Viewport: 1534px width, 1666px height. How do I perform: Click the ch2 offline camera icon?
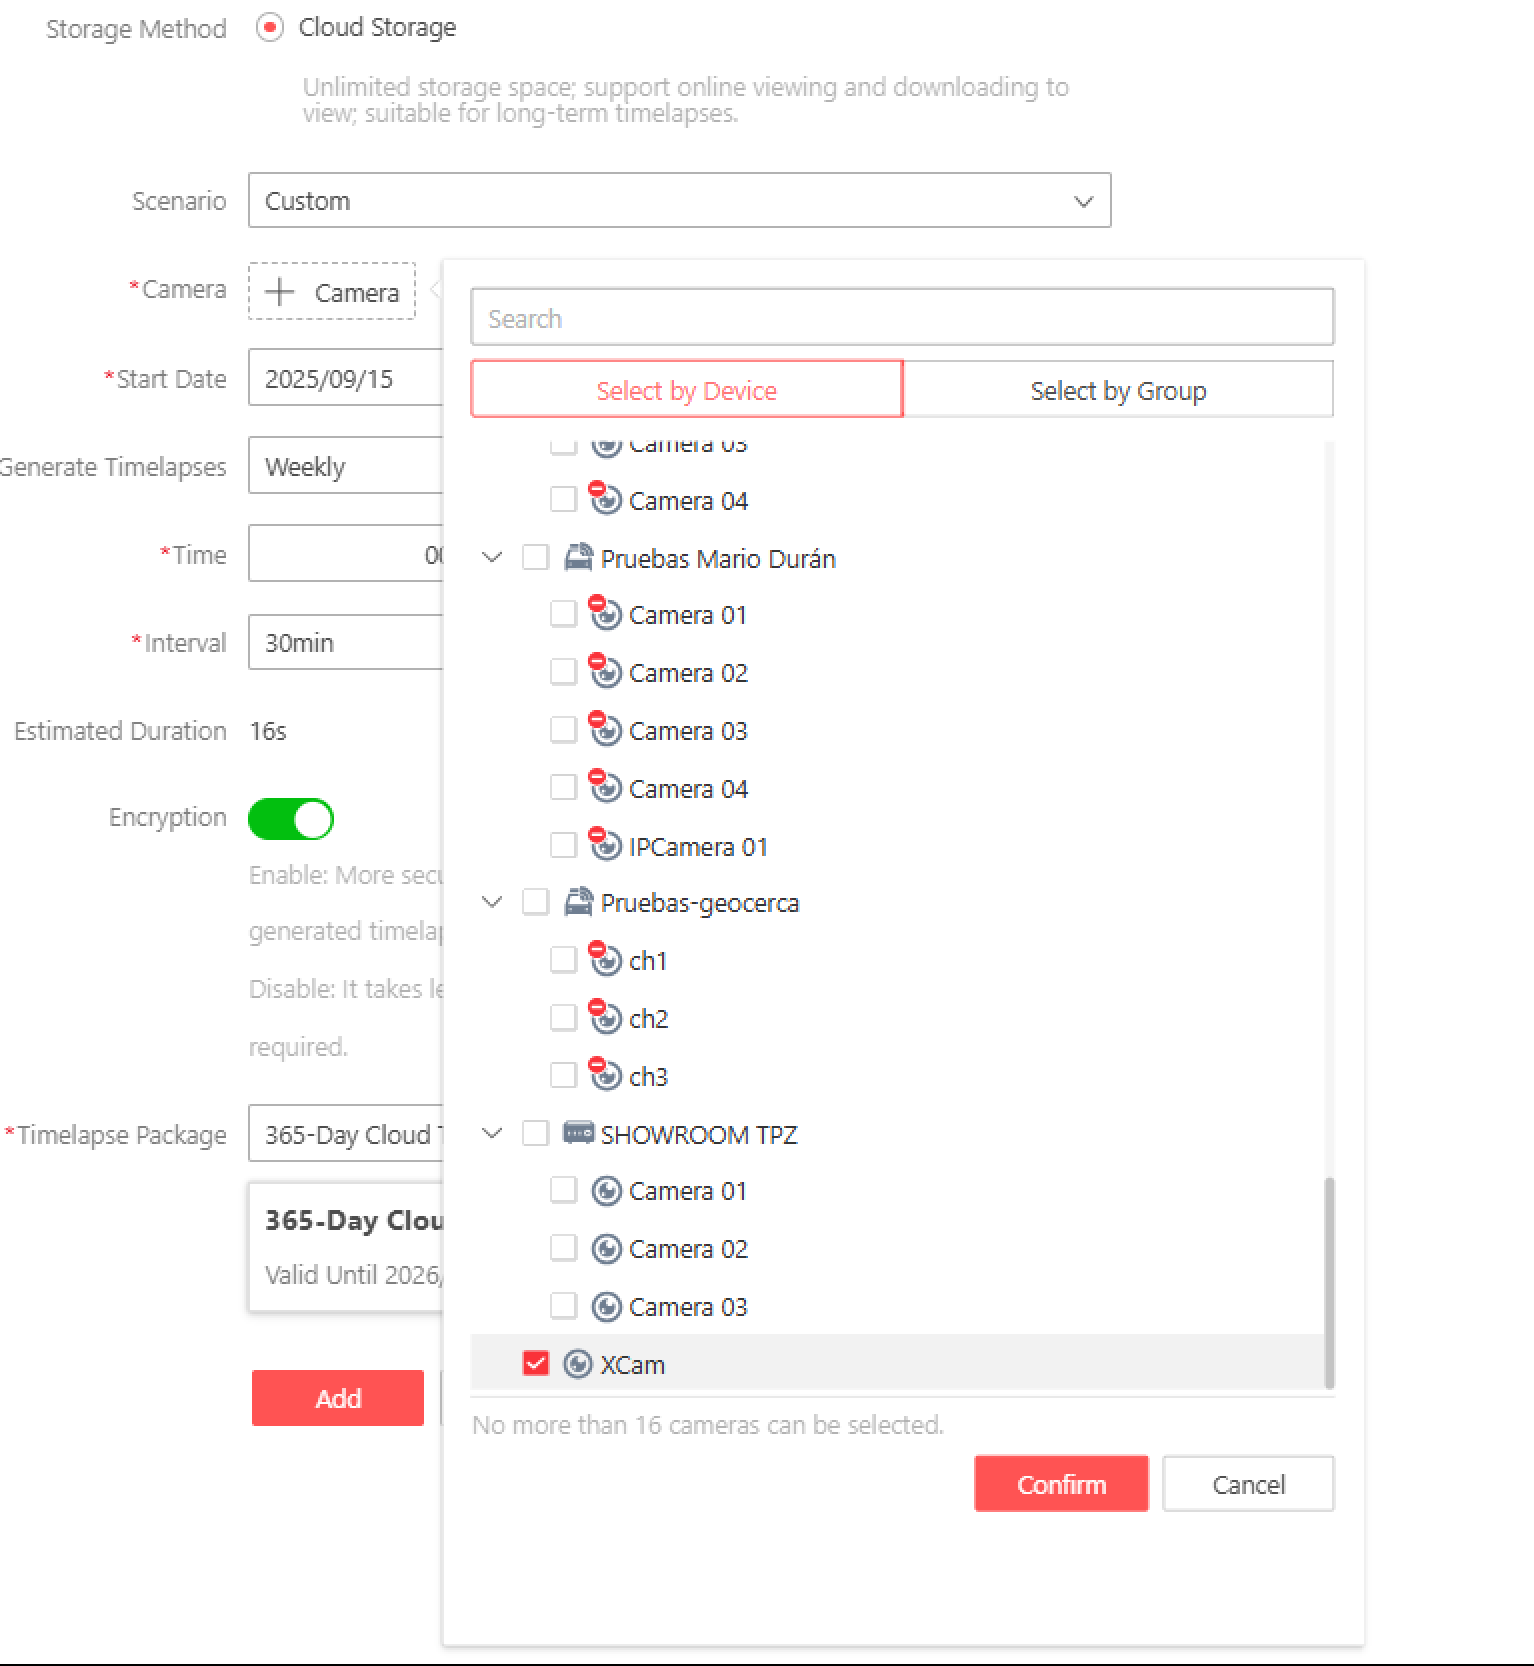pos(605,1017)
